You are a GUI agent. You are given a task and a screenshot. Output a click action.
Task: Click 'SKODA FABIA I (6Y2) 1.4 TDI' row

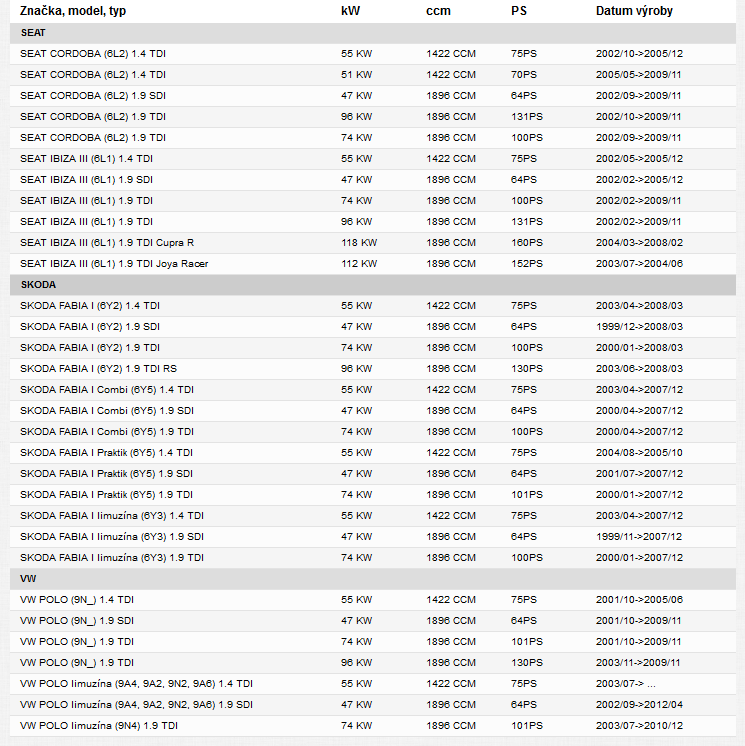point(372,305)
